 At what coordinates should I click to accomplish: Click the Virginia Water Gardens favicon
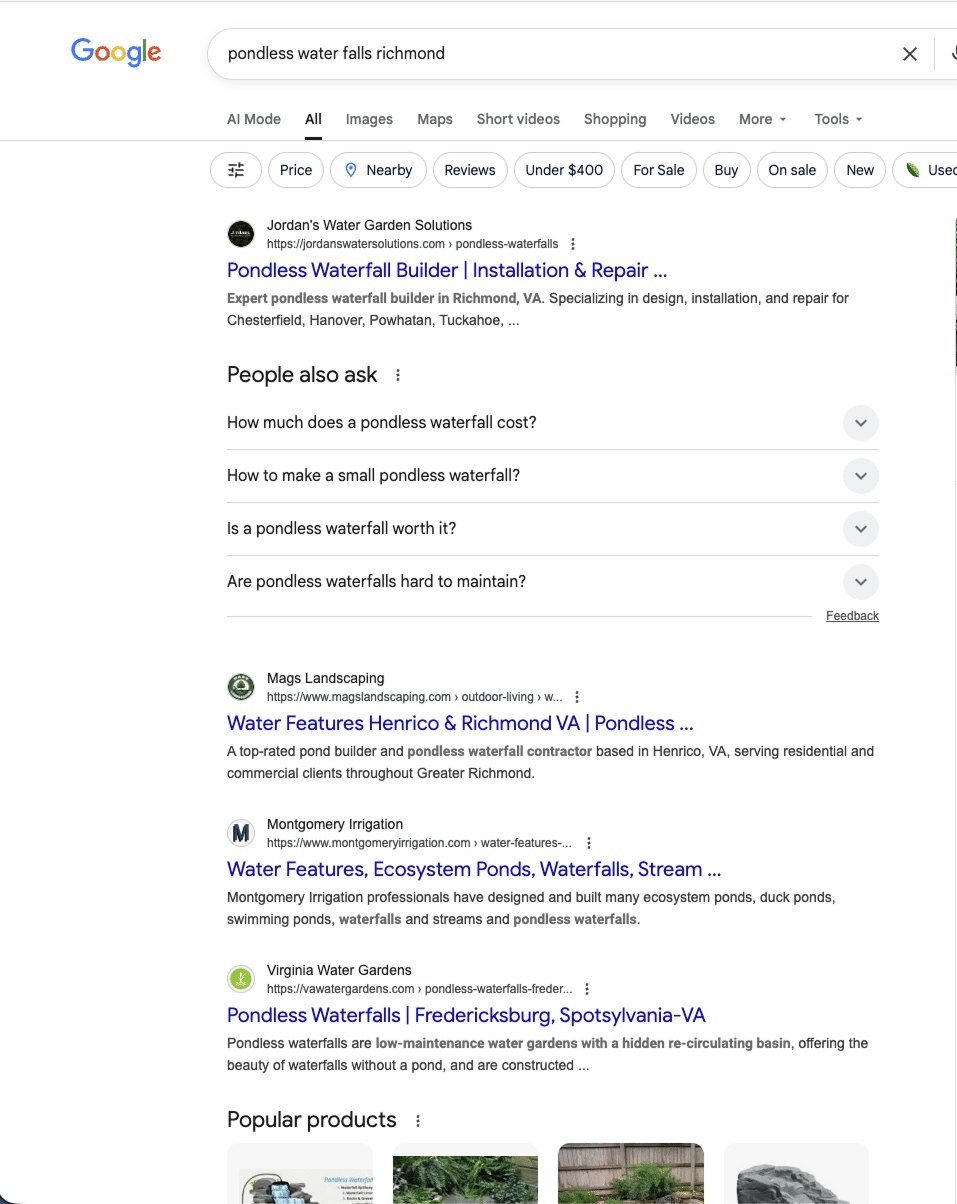(x=241, y=979)
